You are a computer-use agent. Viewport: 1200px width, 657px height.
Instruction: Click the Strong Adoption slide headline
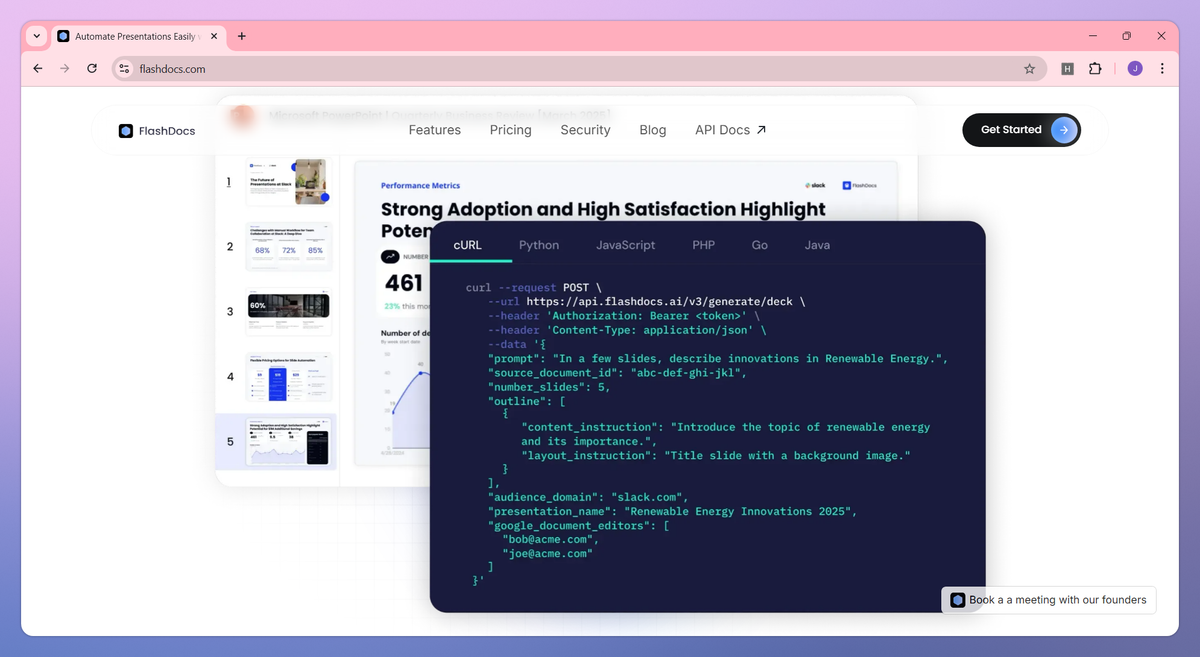click(603, 221)
